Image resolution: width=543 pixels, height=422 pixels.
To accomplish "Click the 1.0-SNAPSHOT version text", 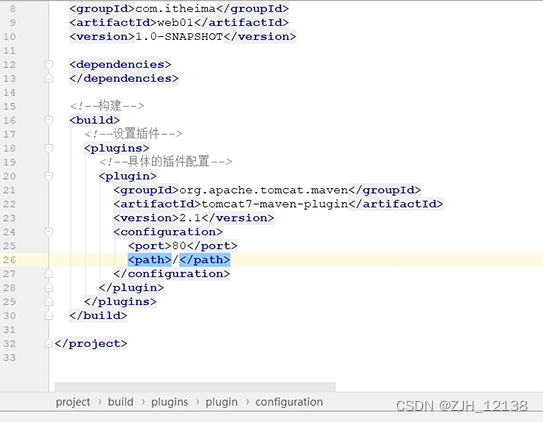I will click(179, 36).
